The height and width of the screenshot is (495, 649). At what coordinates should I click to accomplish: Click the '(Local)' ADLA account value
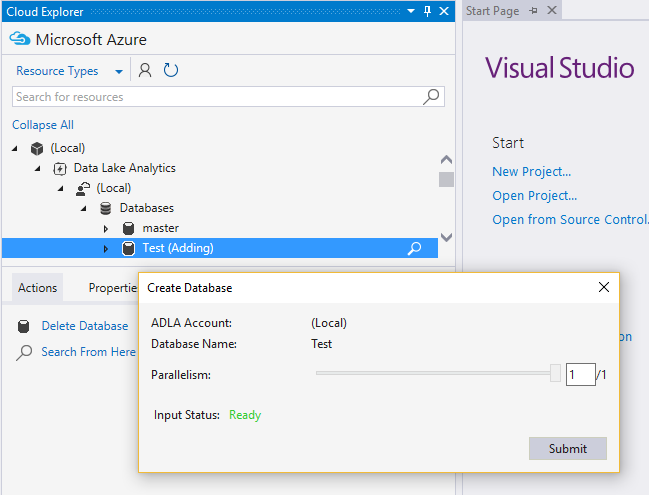(x=329, y=323)
